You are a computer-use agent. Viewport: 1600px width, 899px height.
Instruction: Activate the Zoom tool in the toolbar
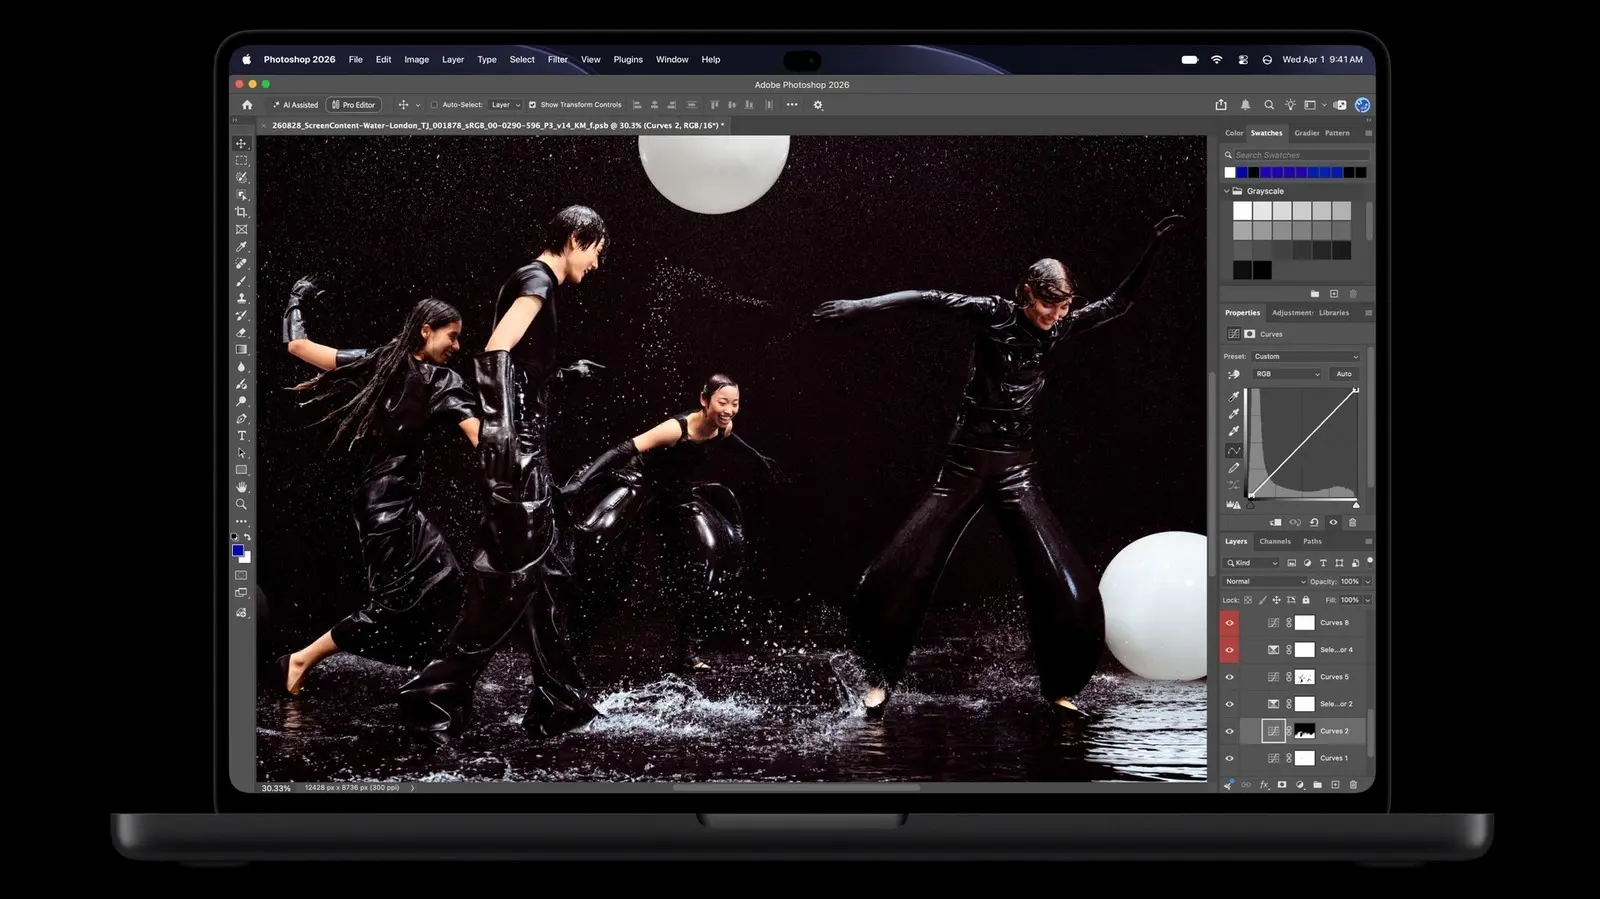coord(241,504)
